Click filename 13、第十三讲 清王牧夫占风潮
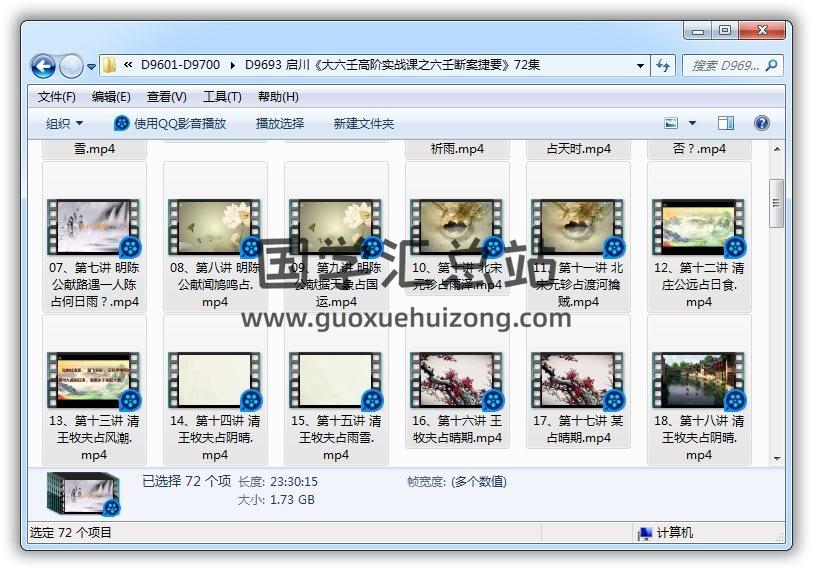Screen dimensions: 813x571 pos(94,438)
